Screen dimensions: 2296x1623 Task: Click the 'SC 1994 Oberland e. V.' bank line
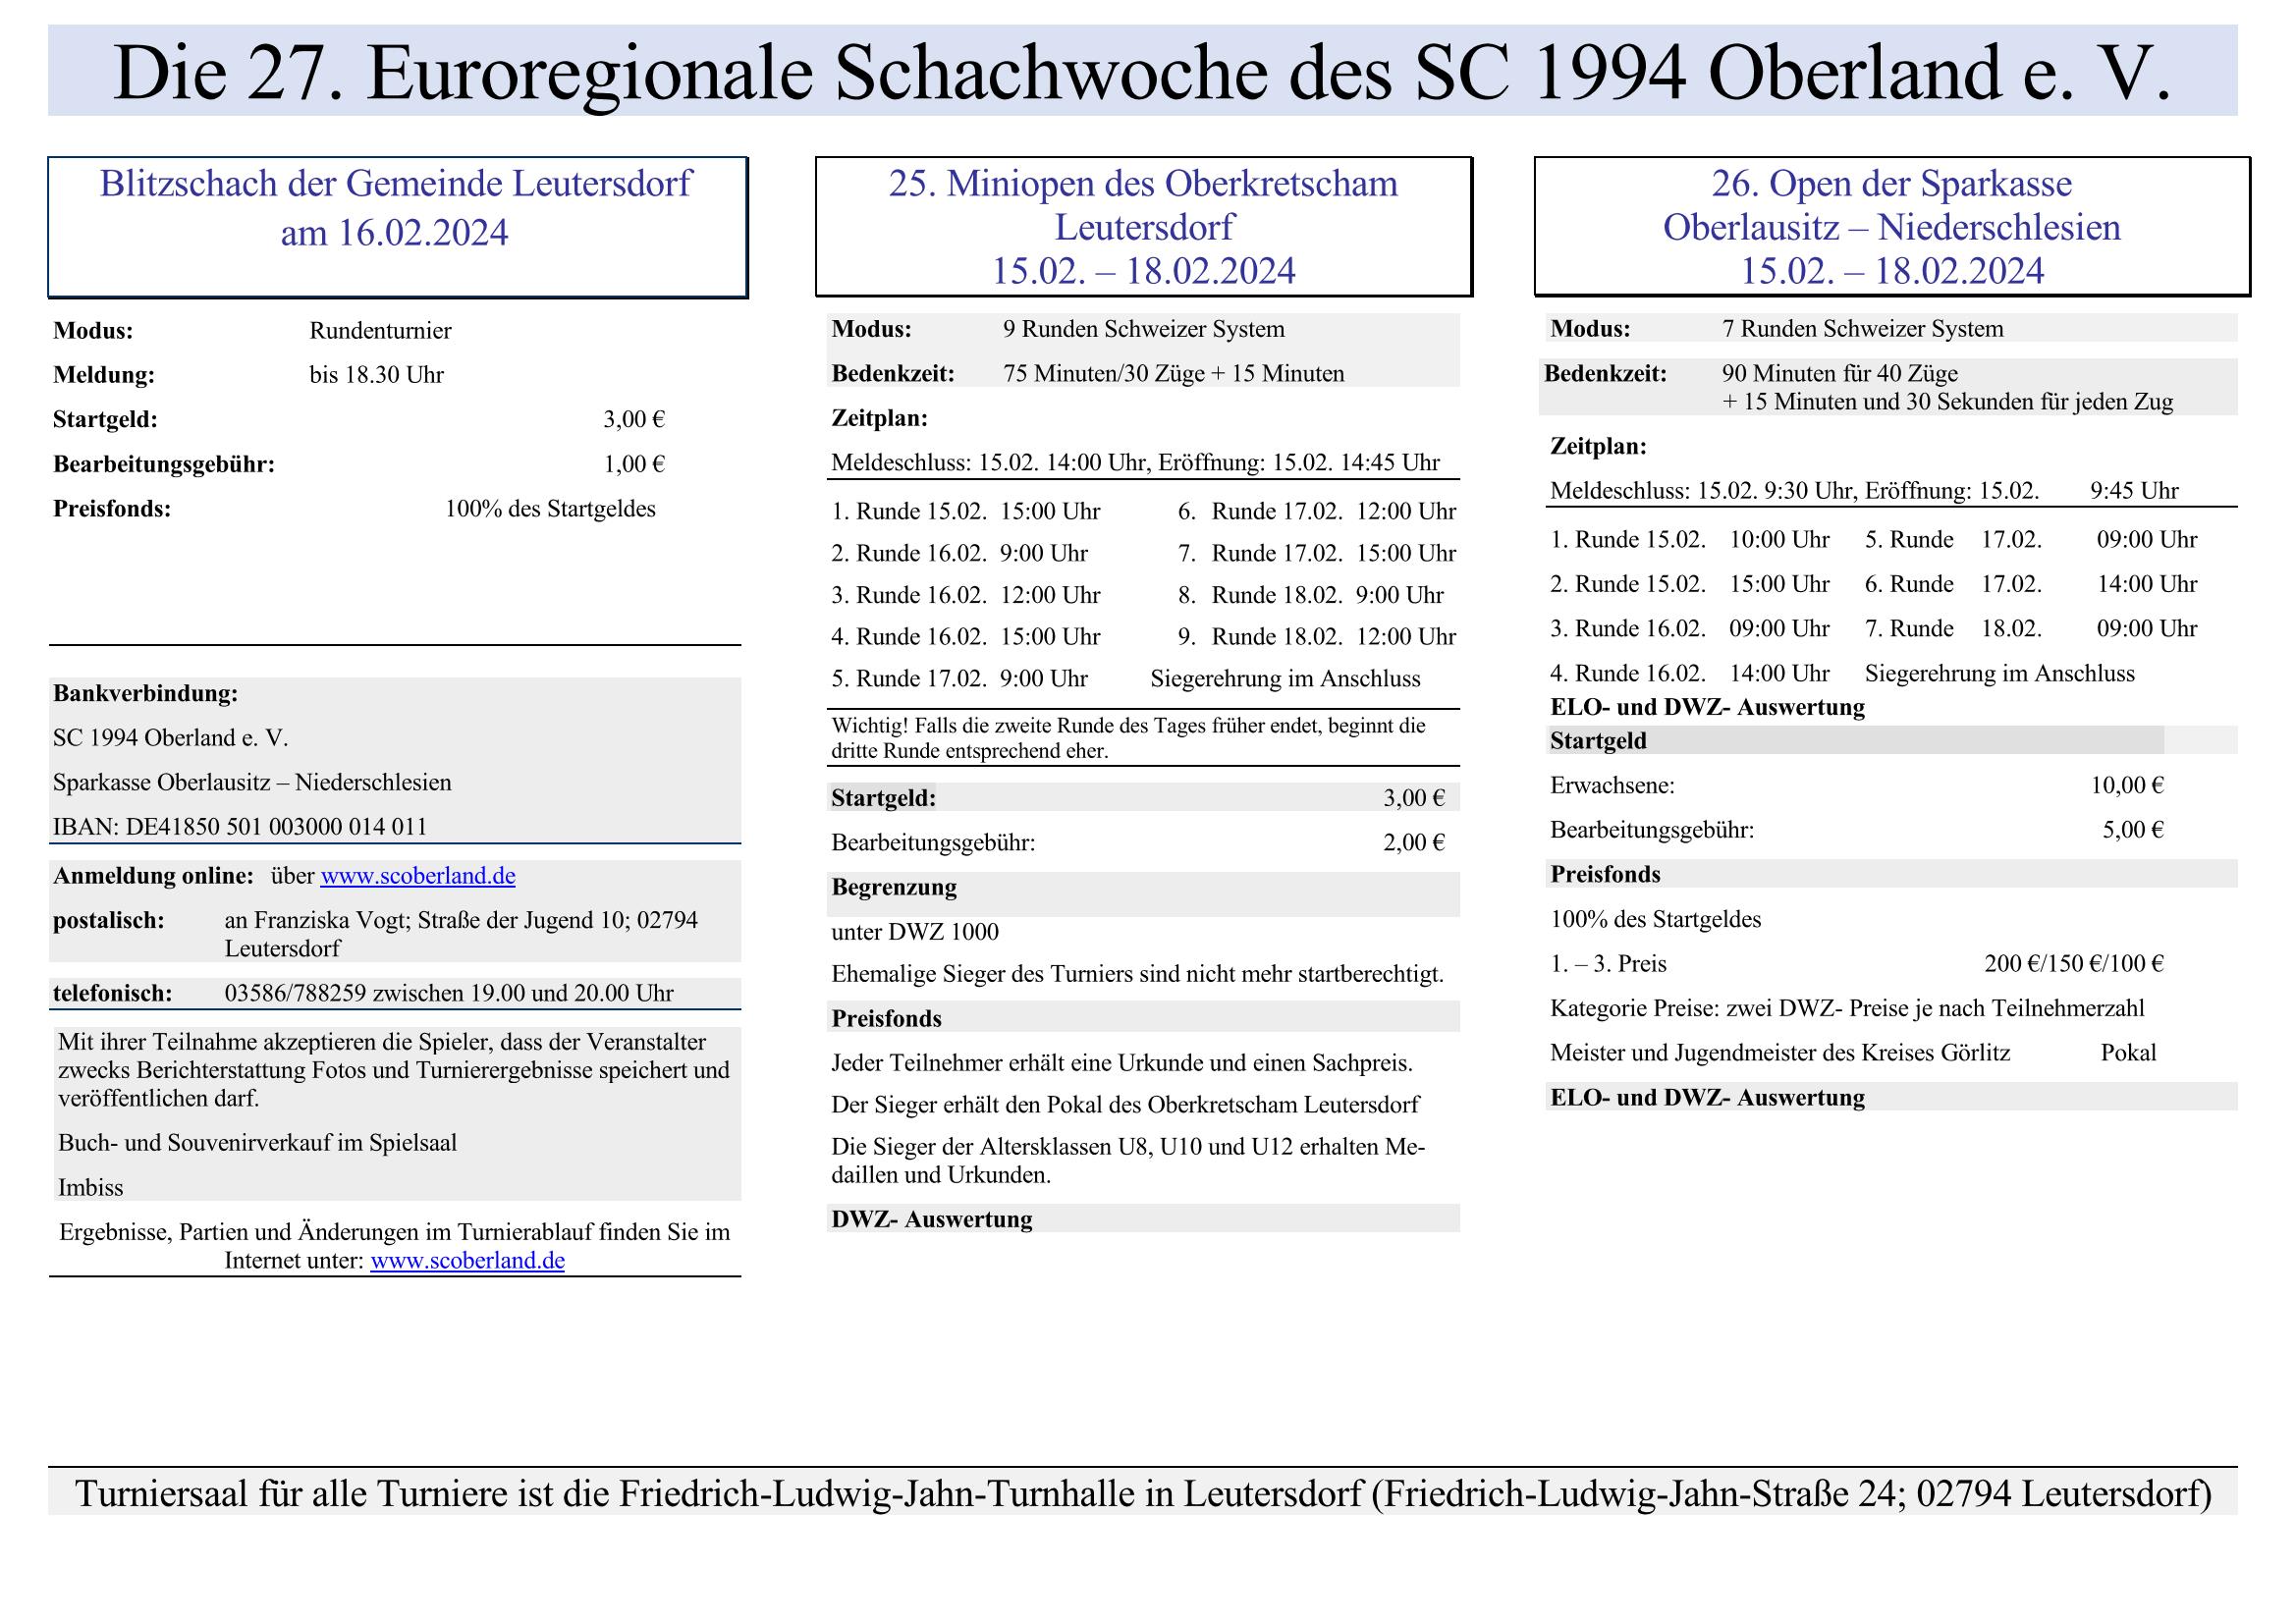pos(170,738)
